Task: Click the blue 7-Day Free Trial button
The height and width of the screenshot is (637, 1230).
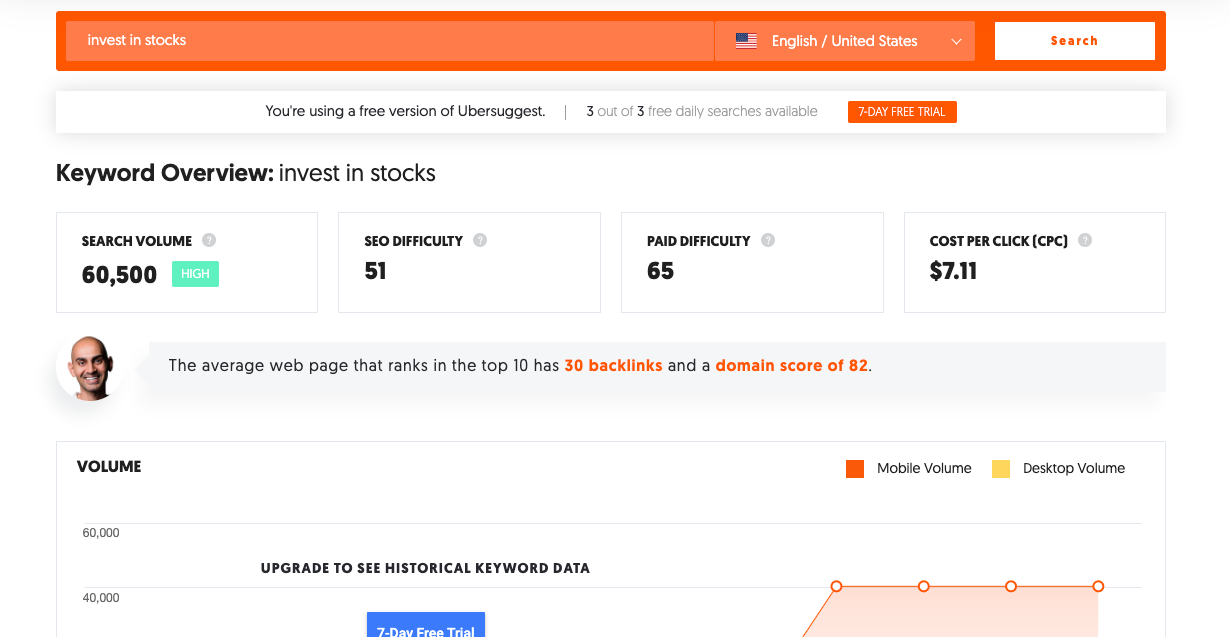Action: pos(426,625)
